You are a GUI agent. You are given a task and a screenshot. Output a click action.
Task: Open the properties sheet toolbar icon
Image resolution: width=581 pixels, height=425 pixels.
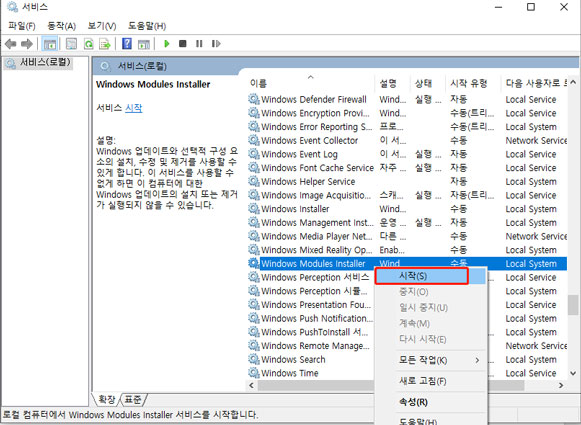tap(71, 44)
